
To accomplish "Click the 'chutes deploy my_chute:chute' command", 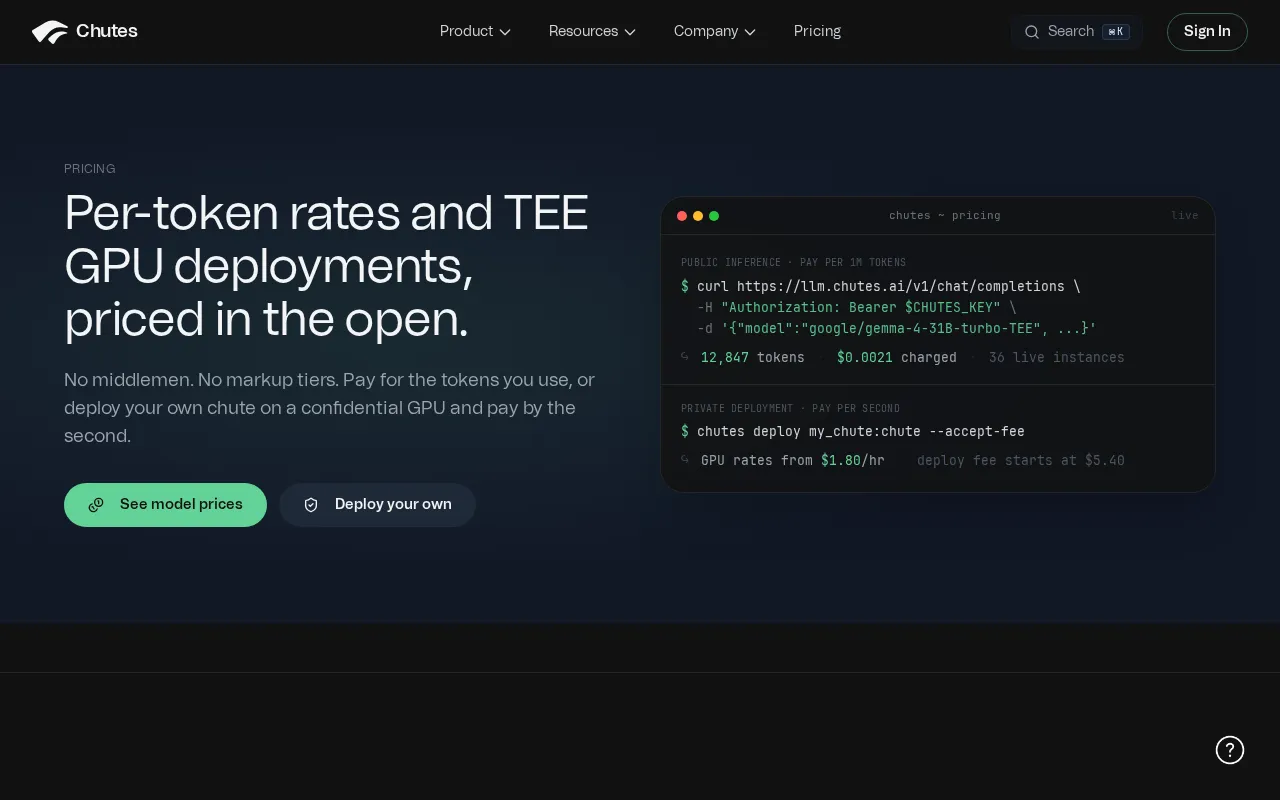I will (853, 431).
